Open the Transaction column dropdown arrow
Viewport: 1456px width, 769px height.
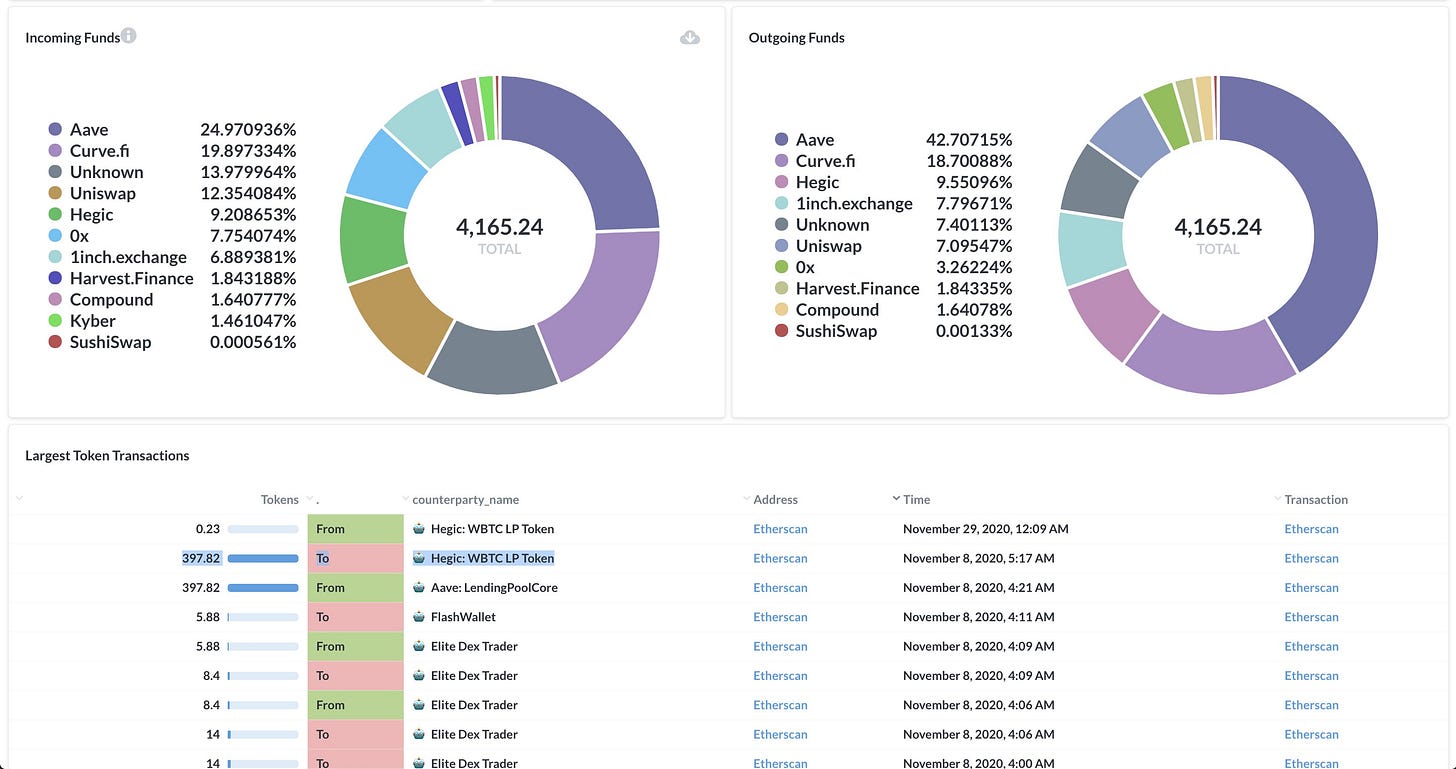tap(1278, 499)
